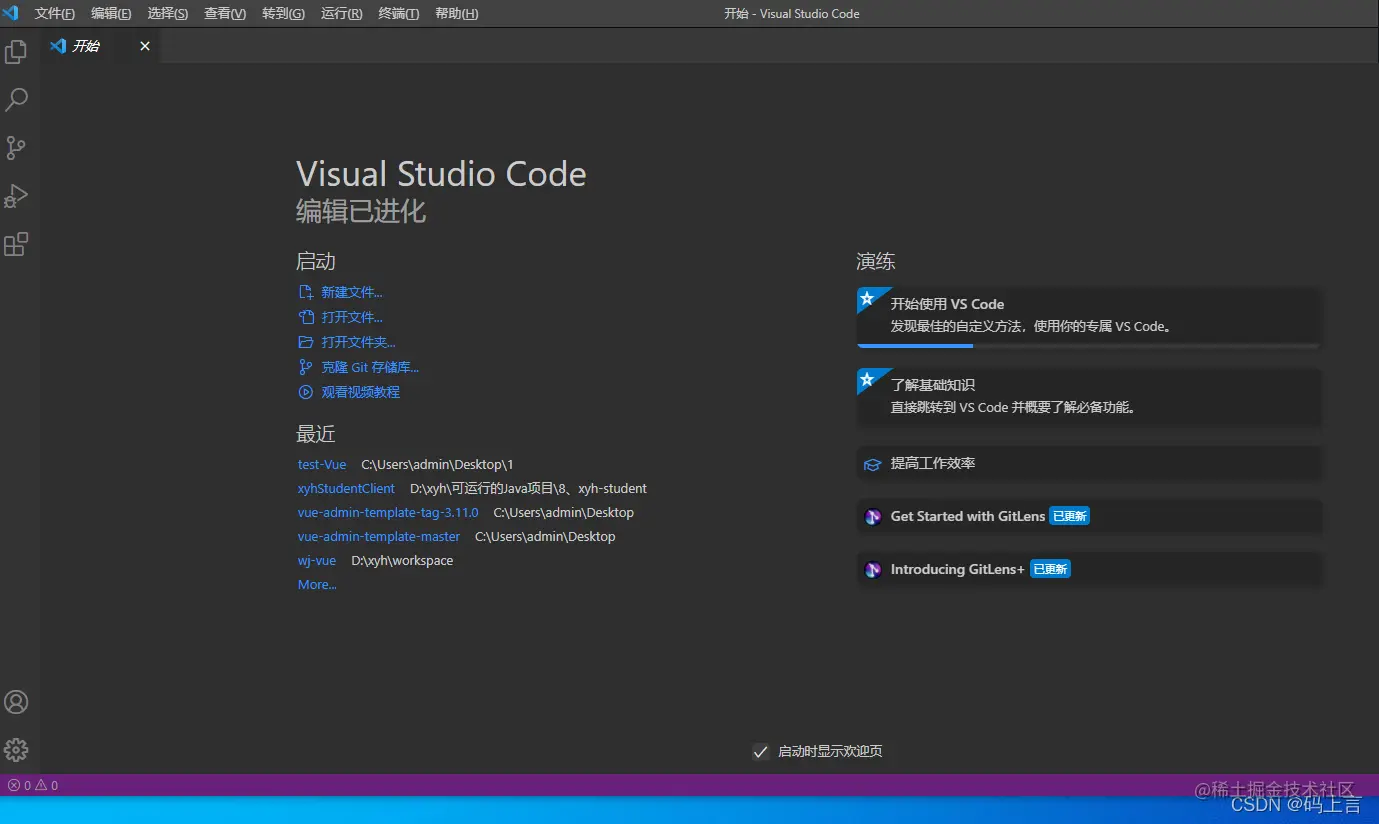Open recent project xyhStudentClient

346,488
